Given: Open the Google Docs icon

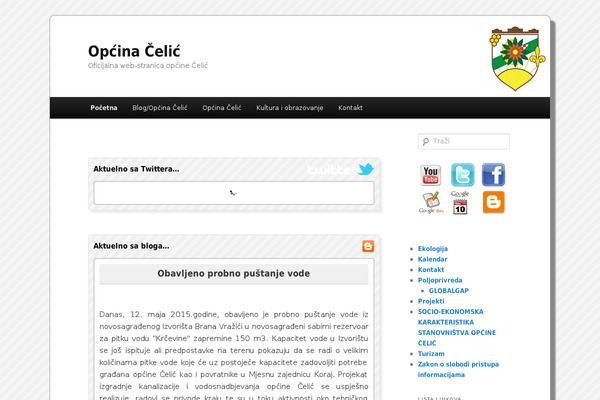Looking at the screenshot, I should pos(431,202).
